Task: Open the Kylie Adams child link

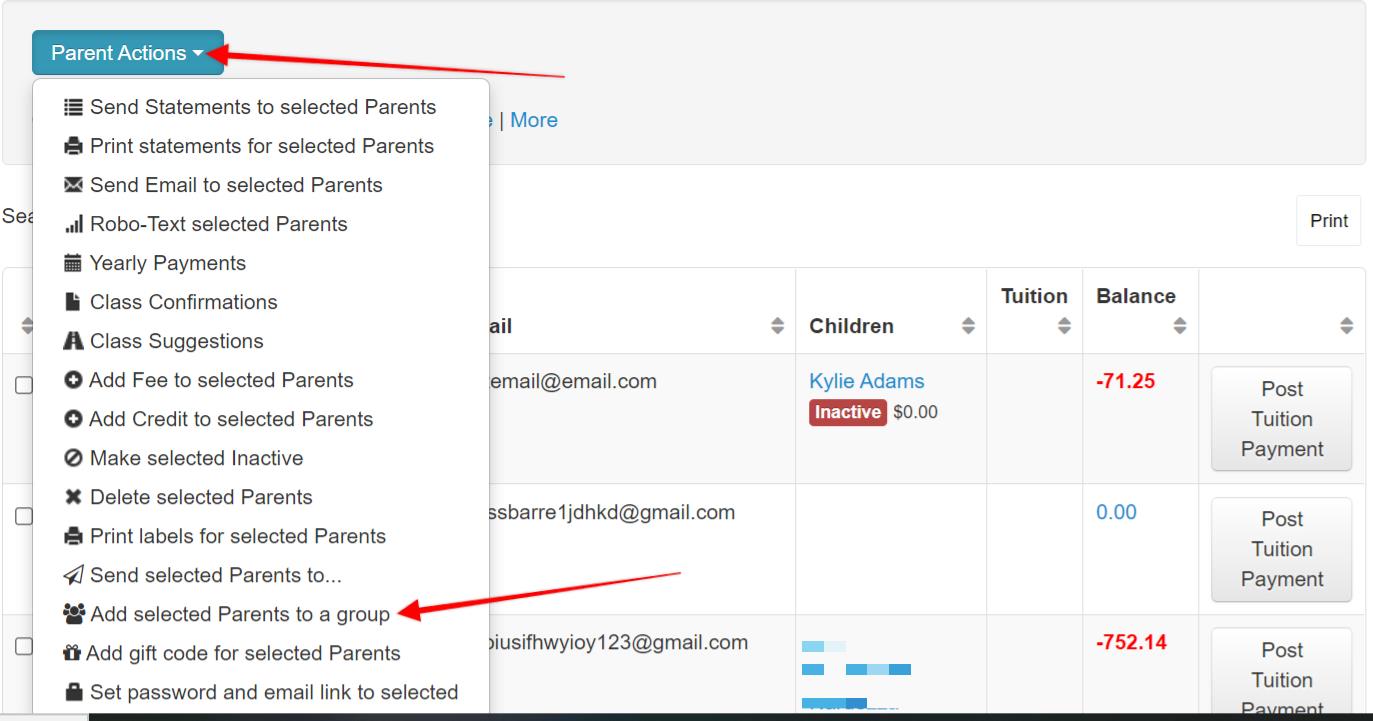Action: 866,381
